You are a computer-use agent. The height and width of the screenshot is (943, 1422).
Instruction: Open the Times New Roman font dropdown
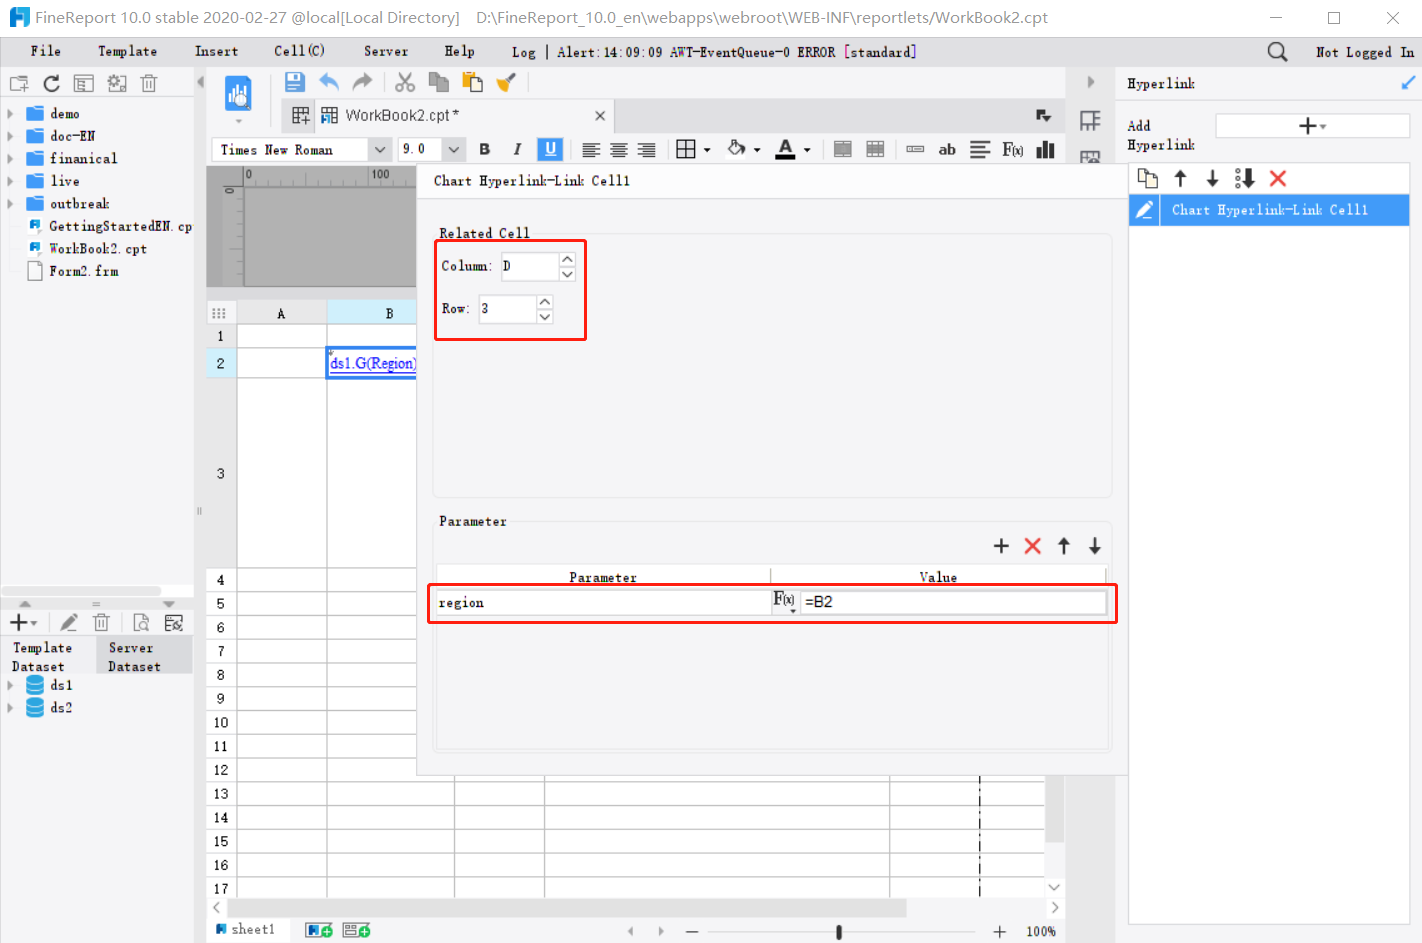click(x=379, y=149)
